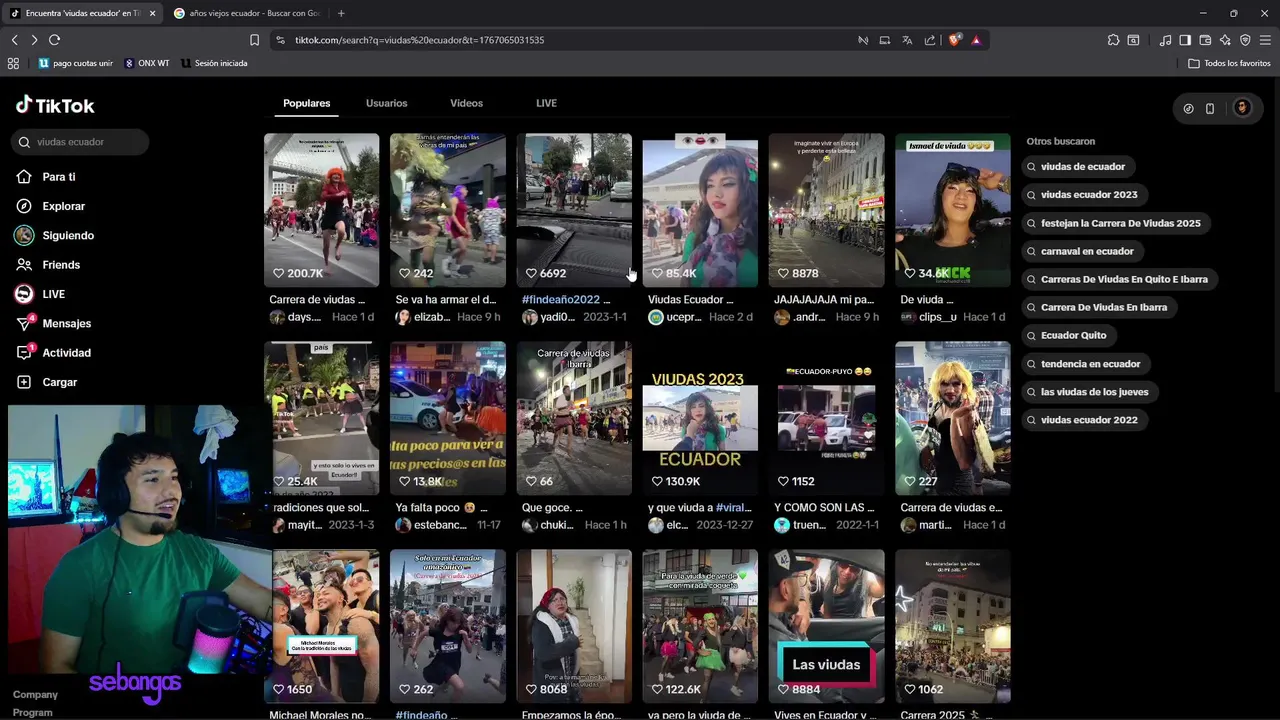Search suggestion 'viudas ecuador 2022'
This screenshot has height=720, width=1280.
1086,420
